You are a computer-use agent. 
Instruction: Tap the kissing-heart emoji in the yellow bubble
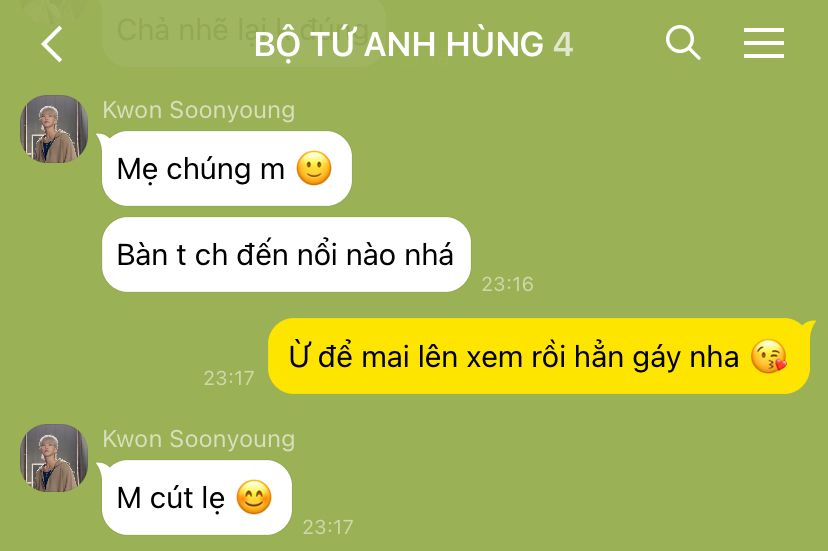(x=769, y=357)
